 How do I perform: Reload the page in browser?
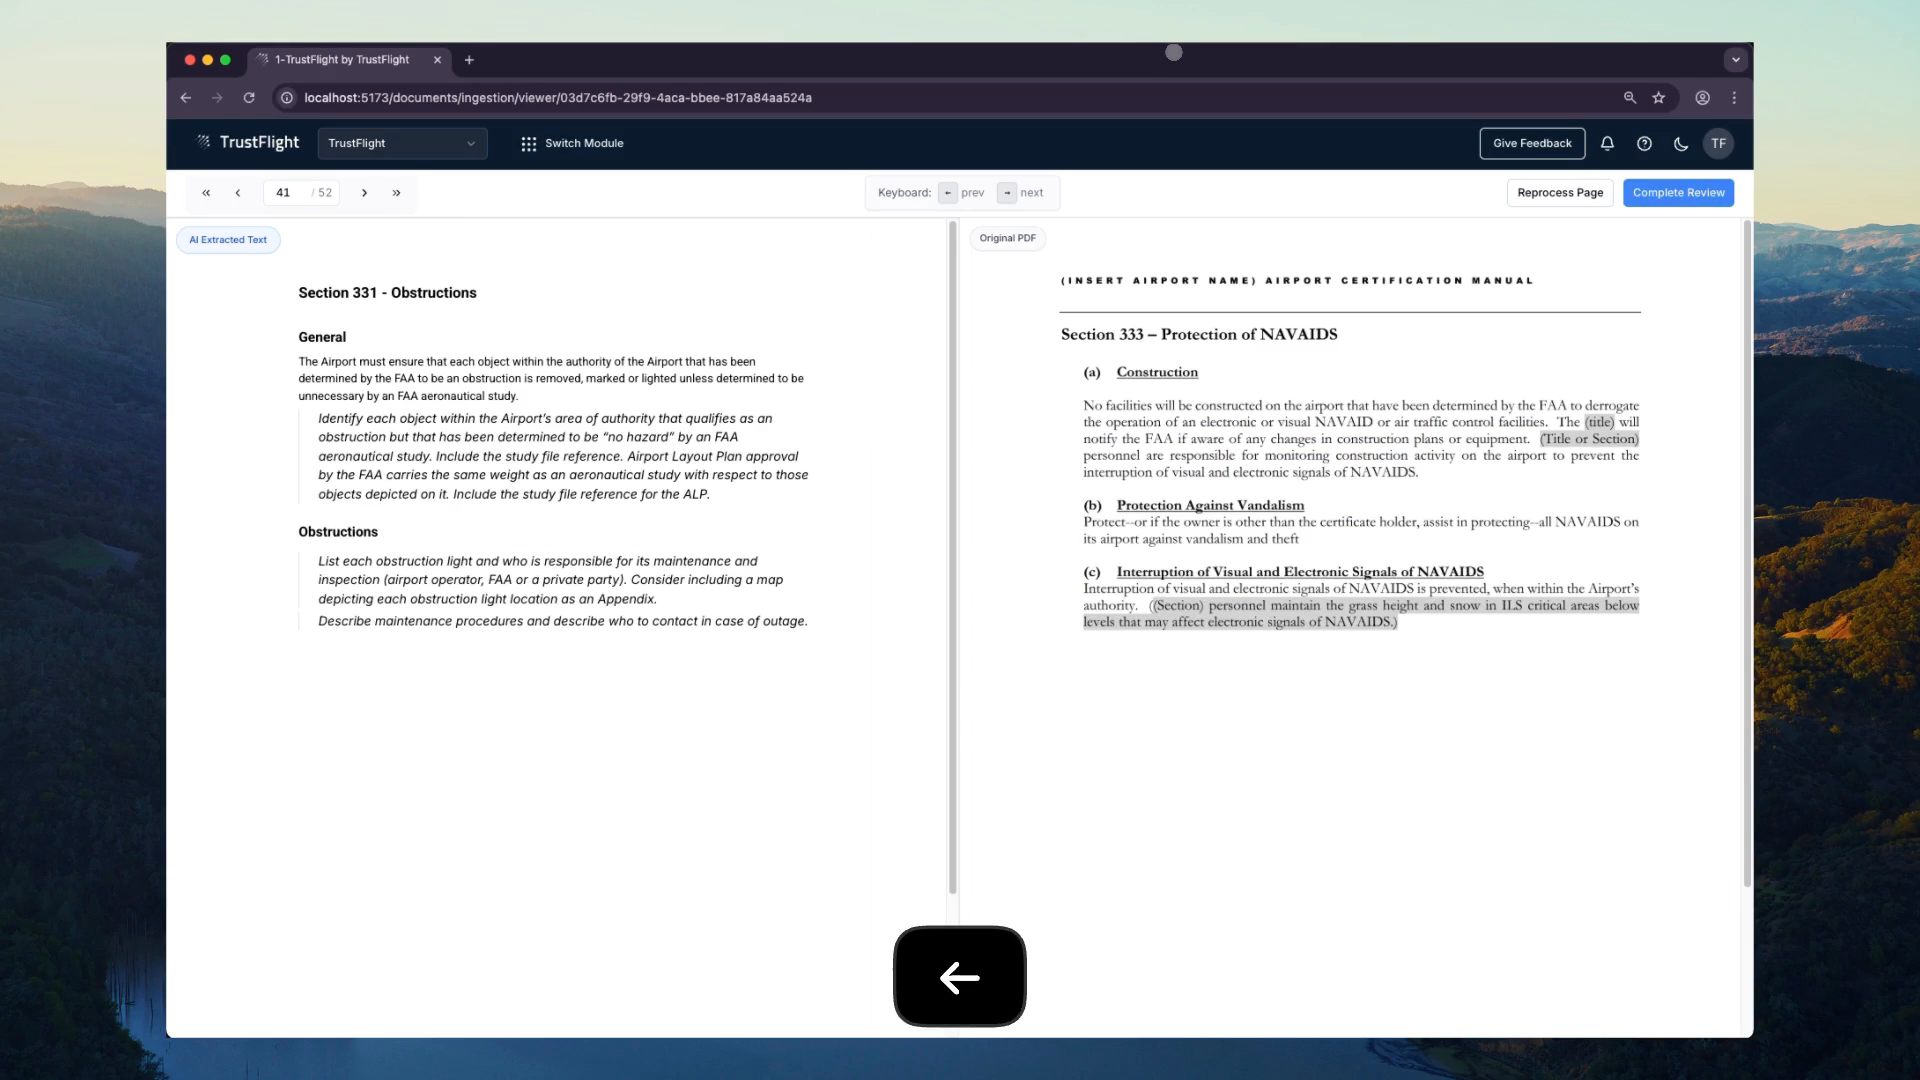pyautogui.click(x=249, y=98)
